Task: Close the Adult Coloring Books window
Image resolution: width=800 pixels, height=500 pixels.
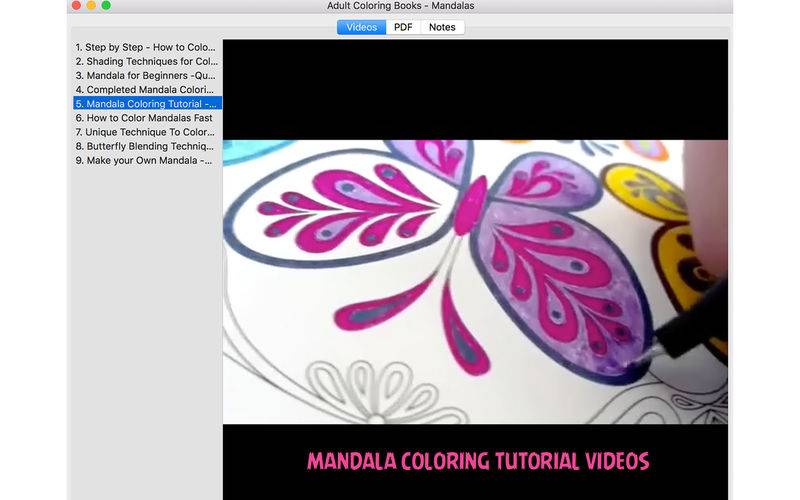Action: 76,6
